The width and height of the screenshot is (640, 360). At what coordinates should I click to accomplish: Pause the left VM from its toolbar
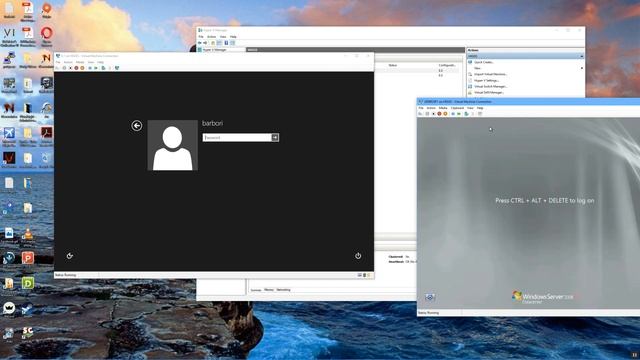[x=90, y=68]
